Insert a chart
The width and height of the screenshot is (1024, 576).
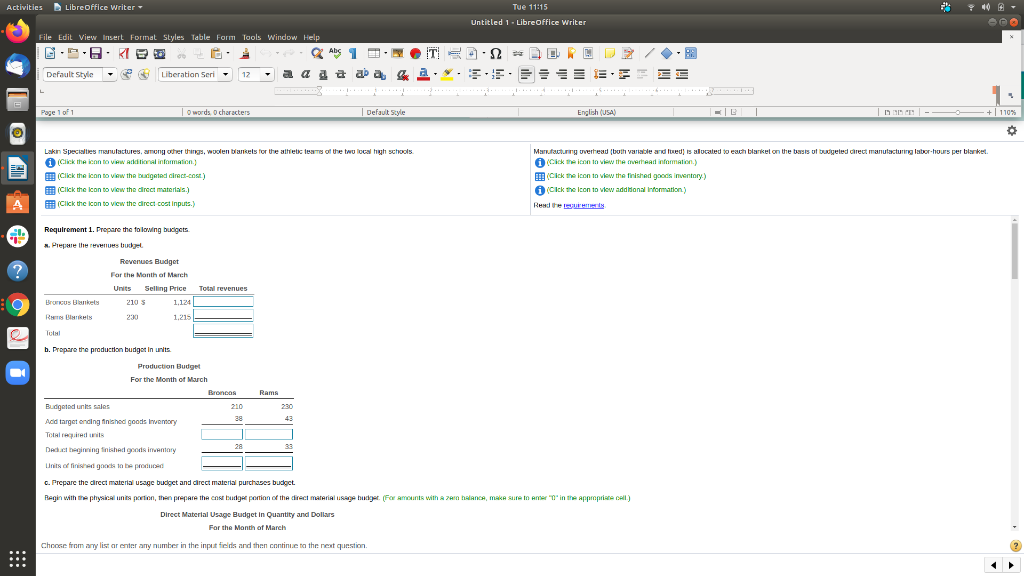(415, 54)
